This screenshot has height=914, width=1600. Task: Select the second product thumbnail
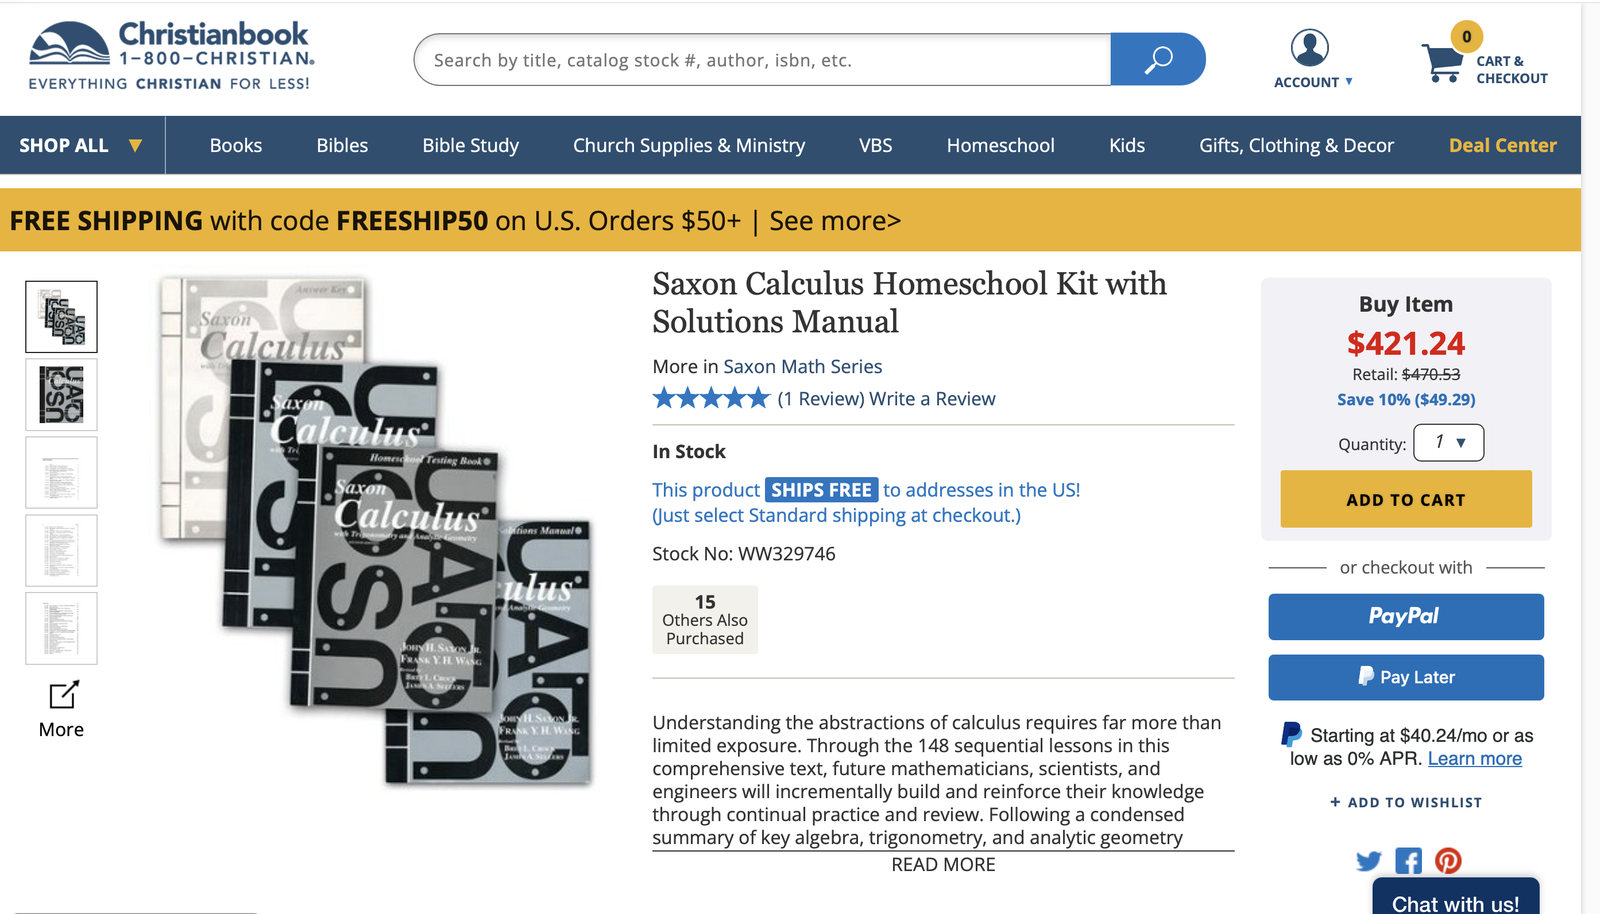coord(61,395)
